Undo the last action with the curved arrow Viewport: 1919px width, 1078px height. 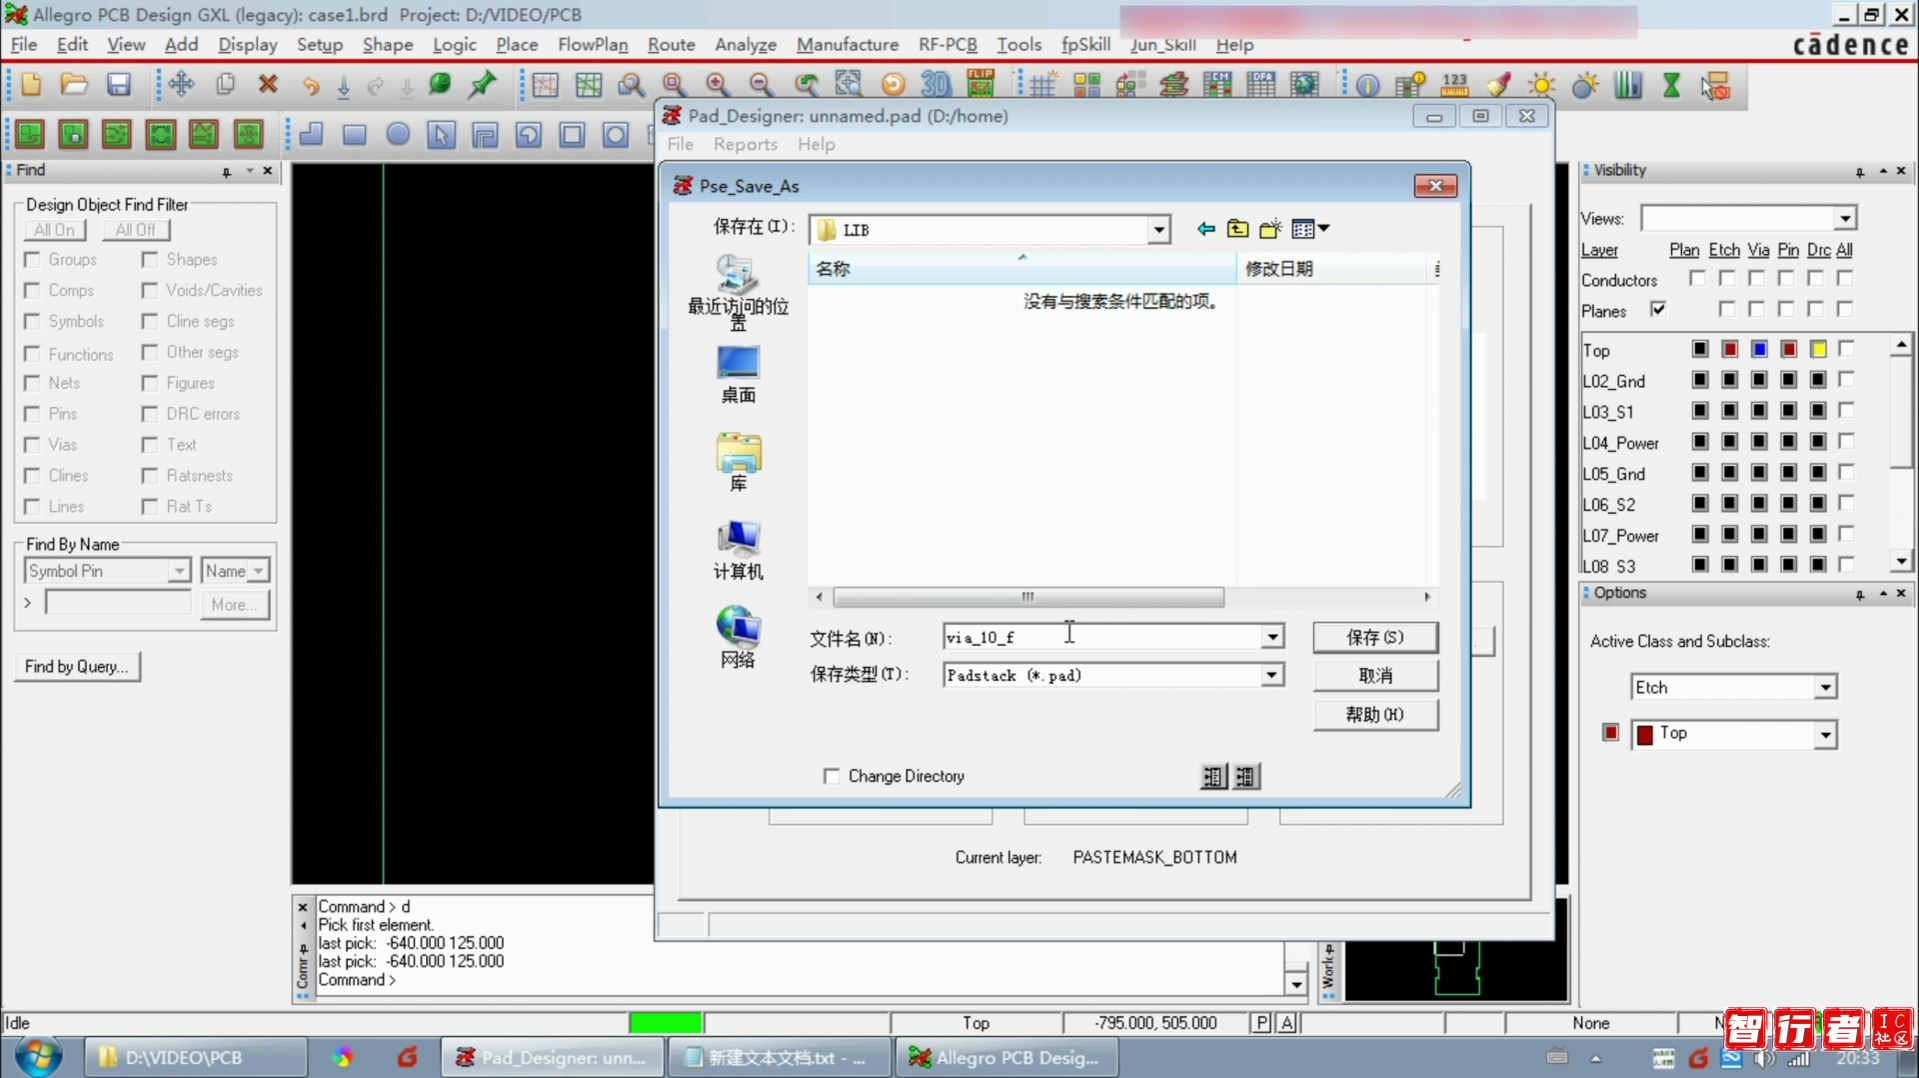(311, 85)
